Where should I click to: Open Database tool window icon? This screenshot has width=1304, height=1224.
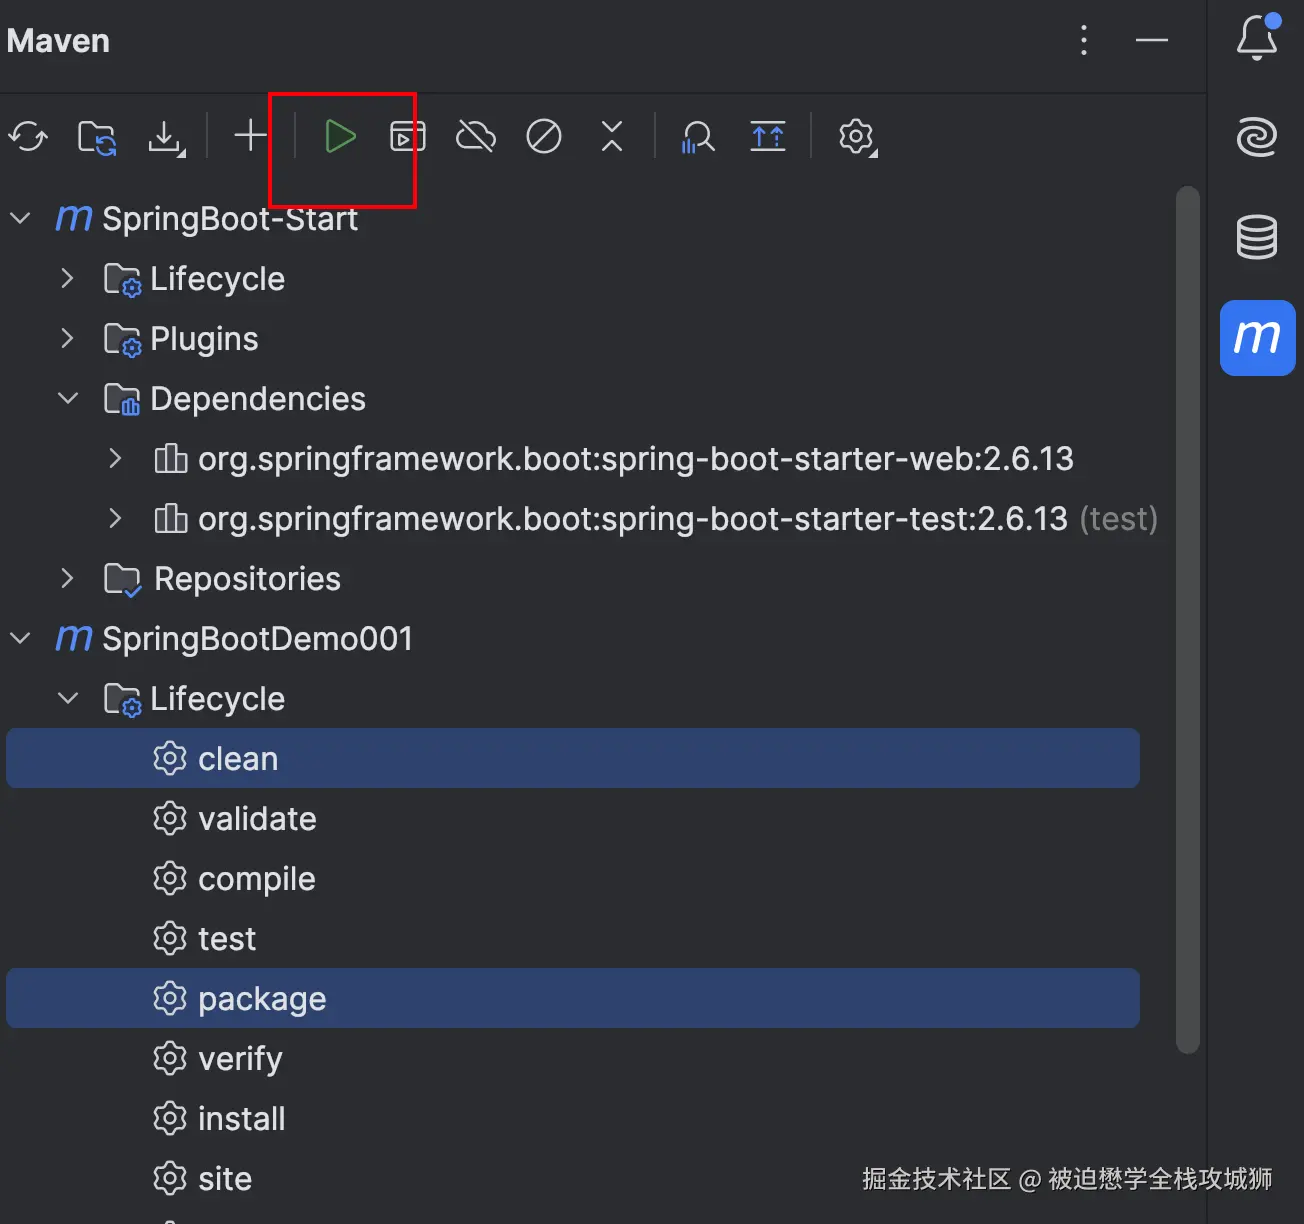pyautogui.click(x=1257, y=237)
